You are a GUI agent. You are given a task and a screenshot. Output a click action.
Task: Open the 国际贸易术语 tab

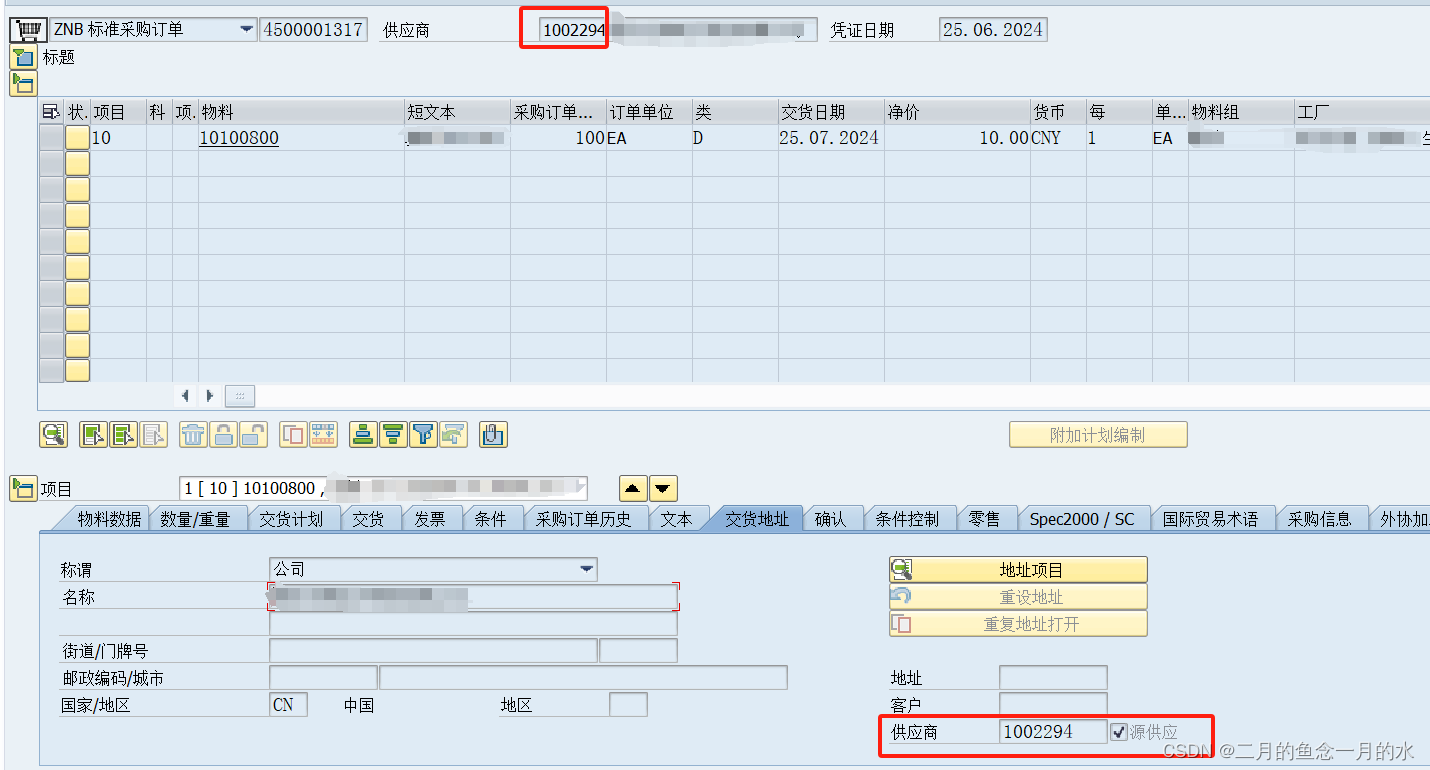[x=1210, y=519]
